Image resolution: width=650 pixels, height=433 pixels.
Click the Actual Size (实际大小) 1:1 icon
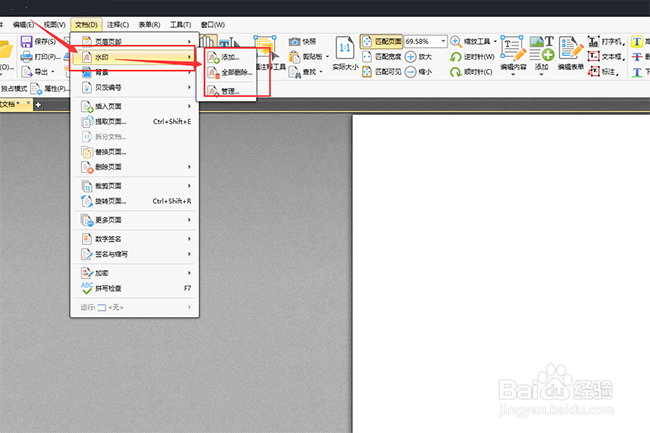pyautogui.click(x=345, y=48)
